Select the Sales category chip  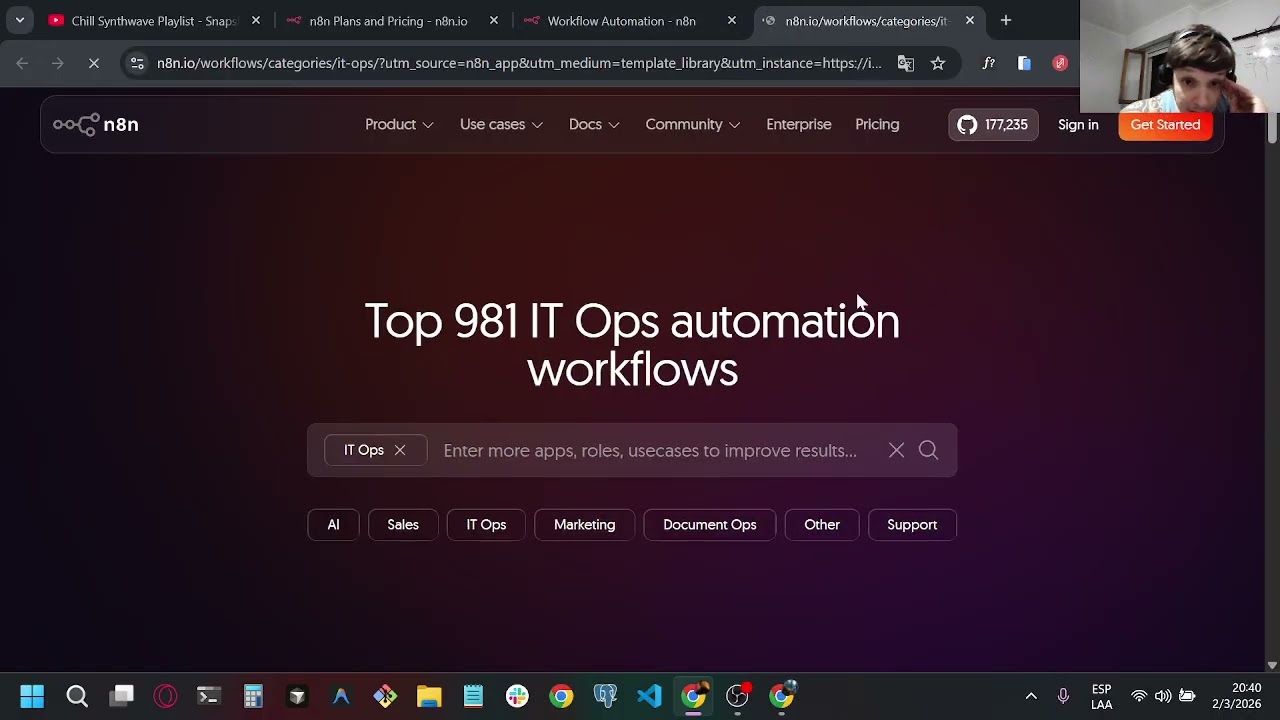403,525
